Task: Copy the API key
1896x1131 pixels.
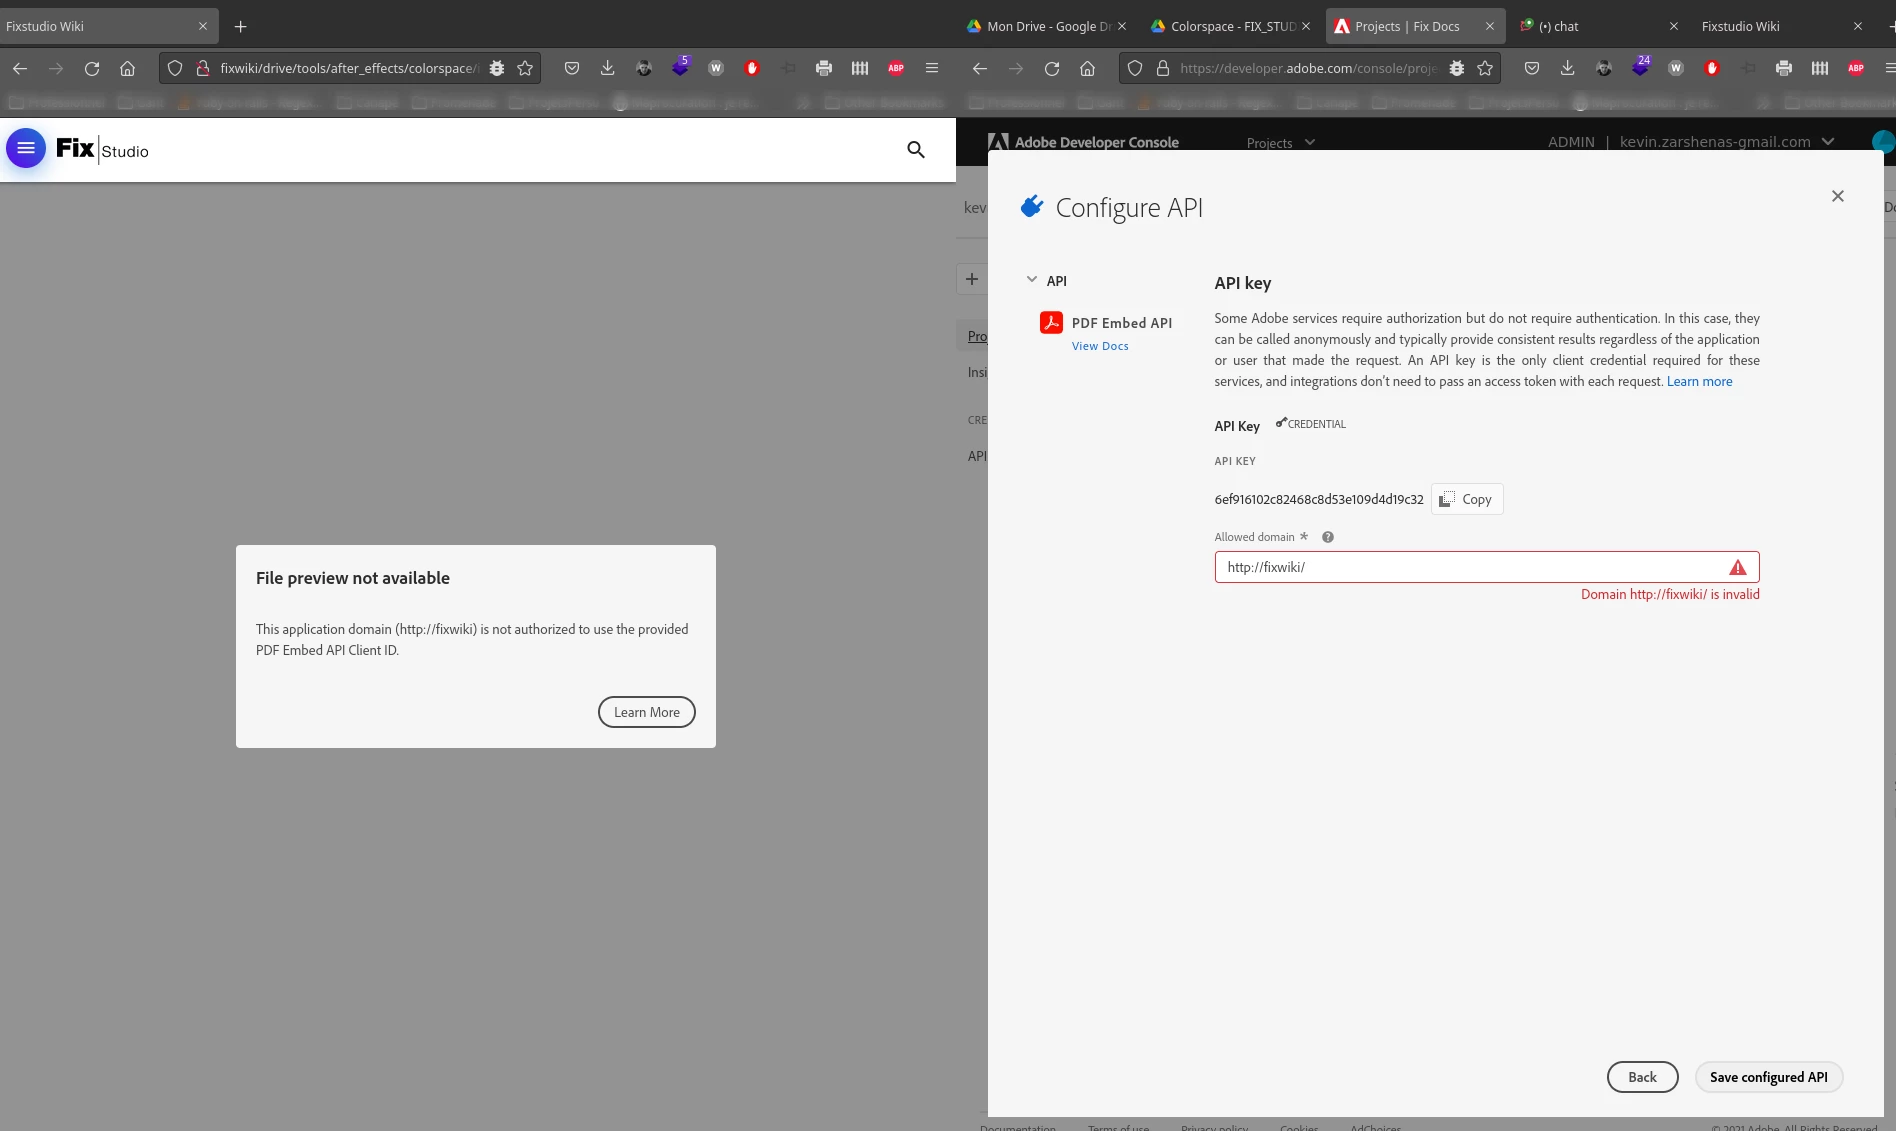Action: 1467,499
